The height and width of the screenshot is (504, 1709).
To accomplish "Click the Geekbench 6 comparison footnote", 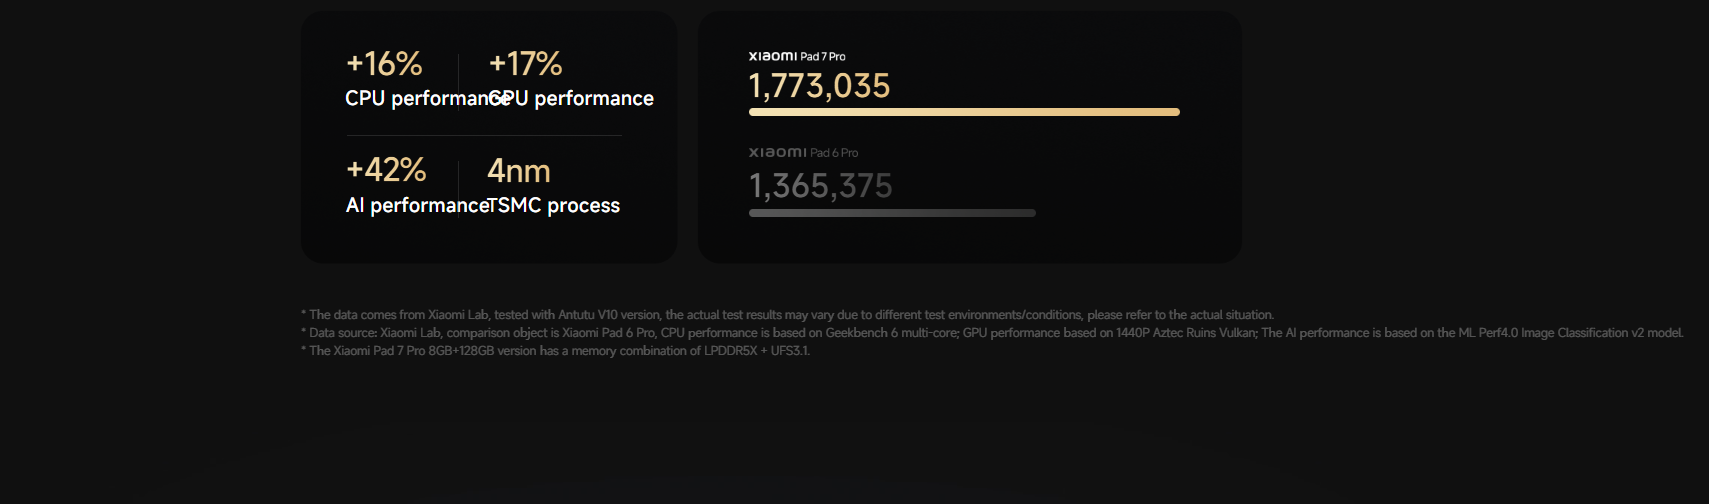I will point(992,332).
